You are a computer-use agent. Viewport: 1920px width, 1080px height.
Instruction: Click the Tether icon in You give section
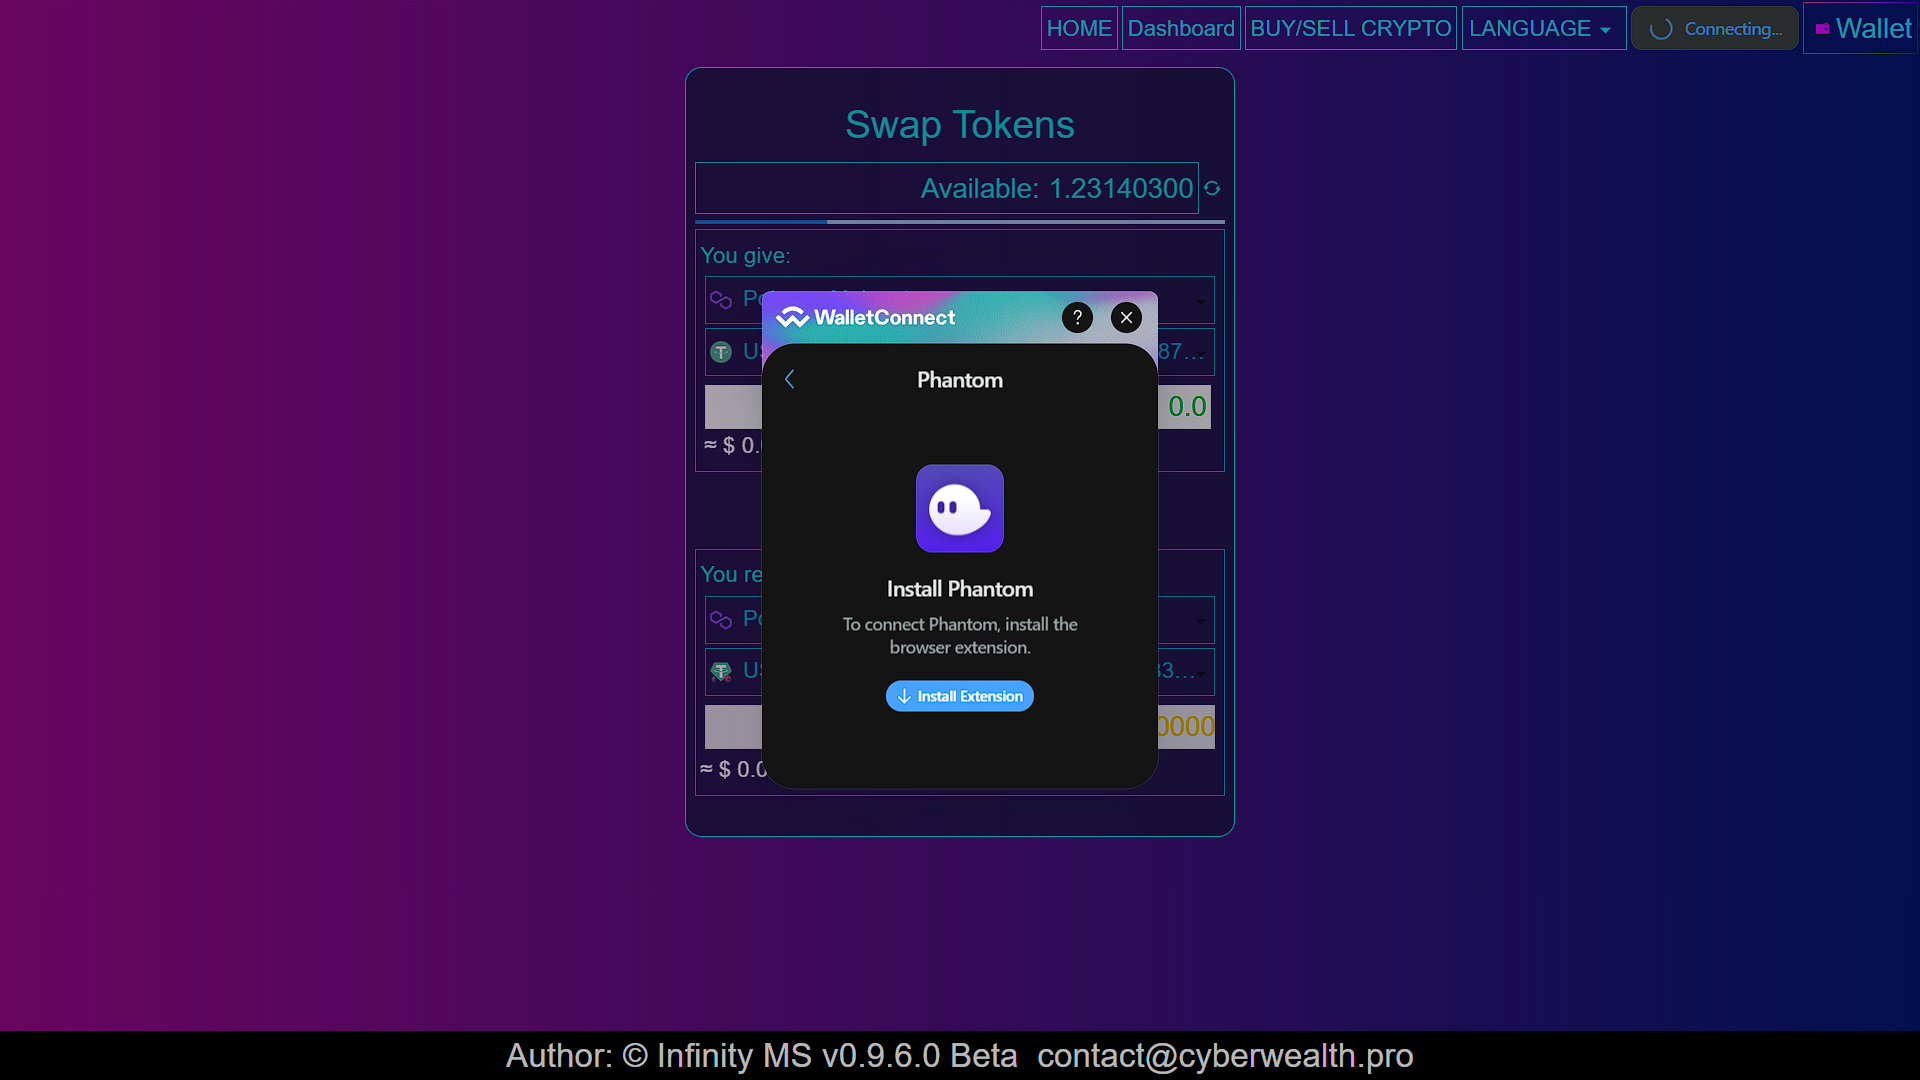[x=720, y=351]
